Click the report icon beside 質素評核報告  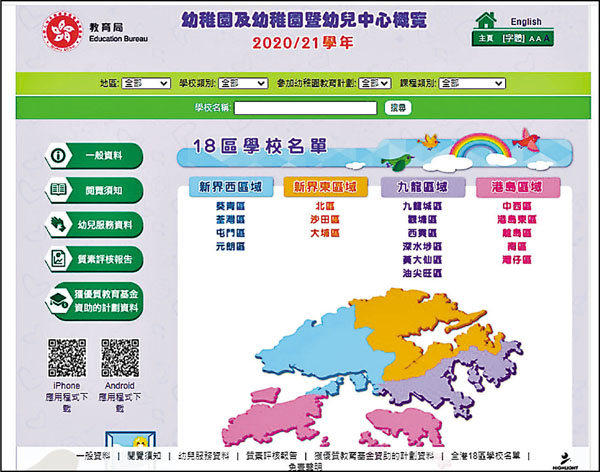[58, 257]
